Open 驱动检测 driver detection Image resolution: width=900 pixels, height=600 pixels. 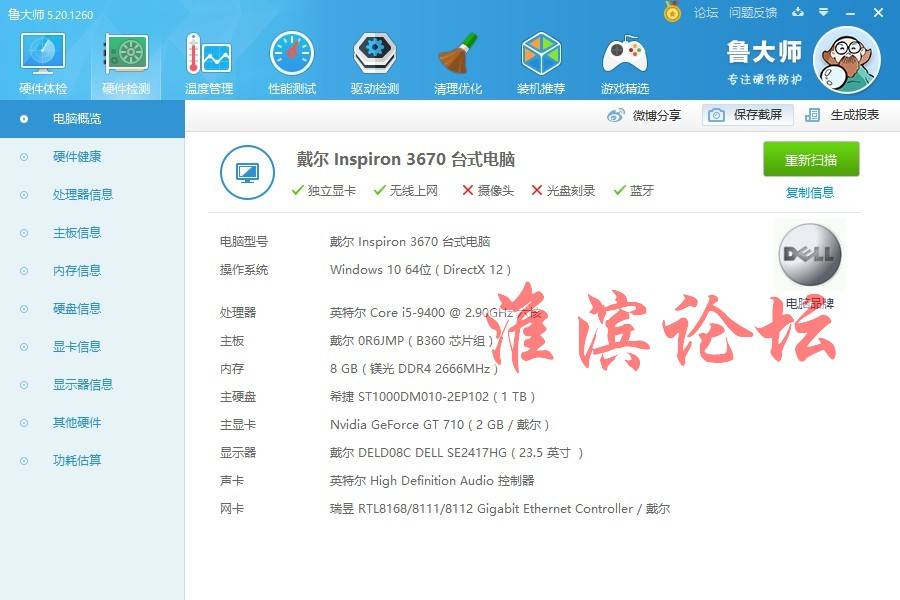click(375, 63)
